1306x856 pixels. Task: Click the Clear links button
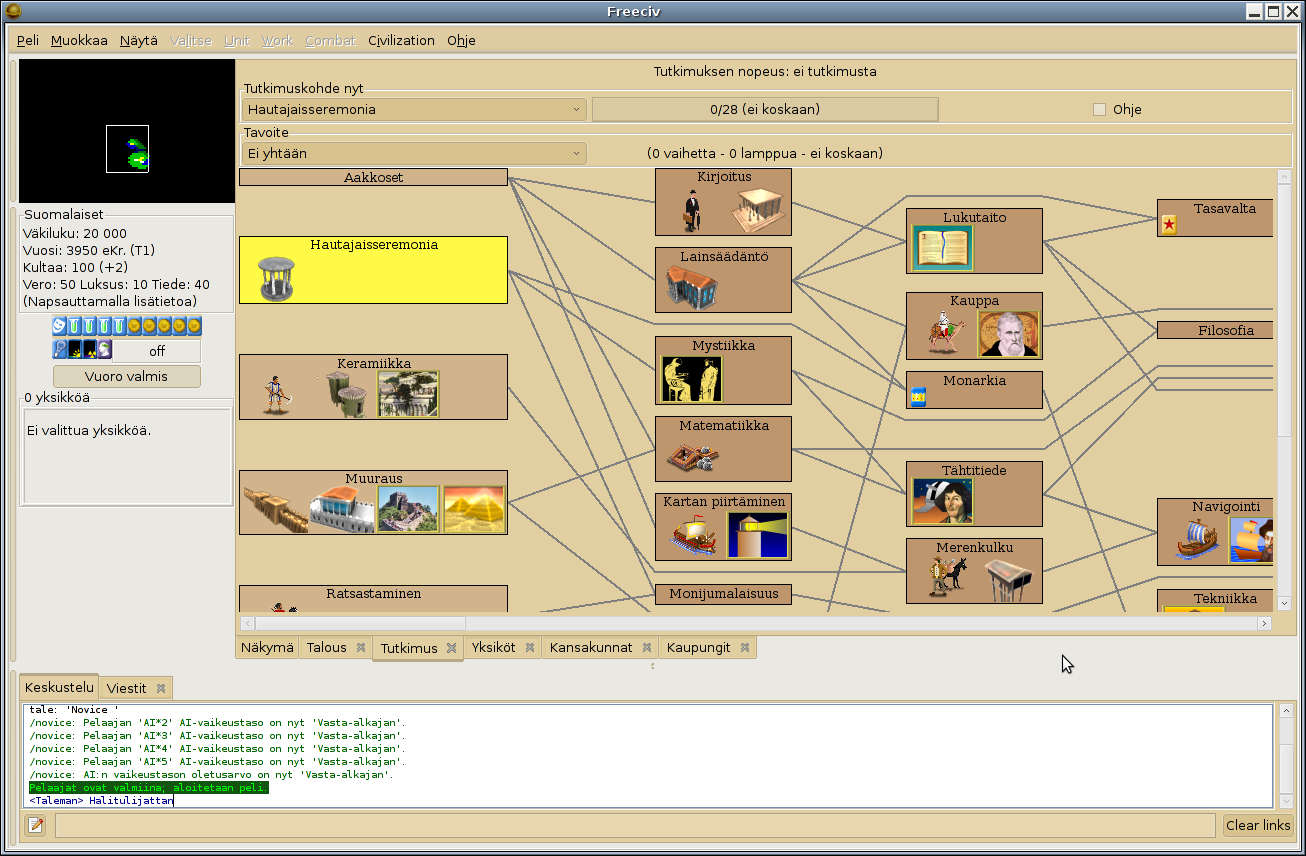coord(1258,825)
